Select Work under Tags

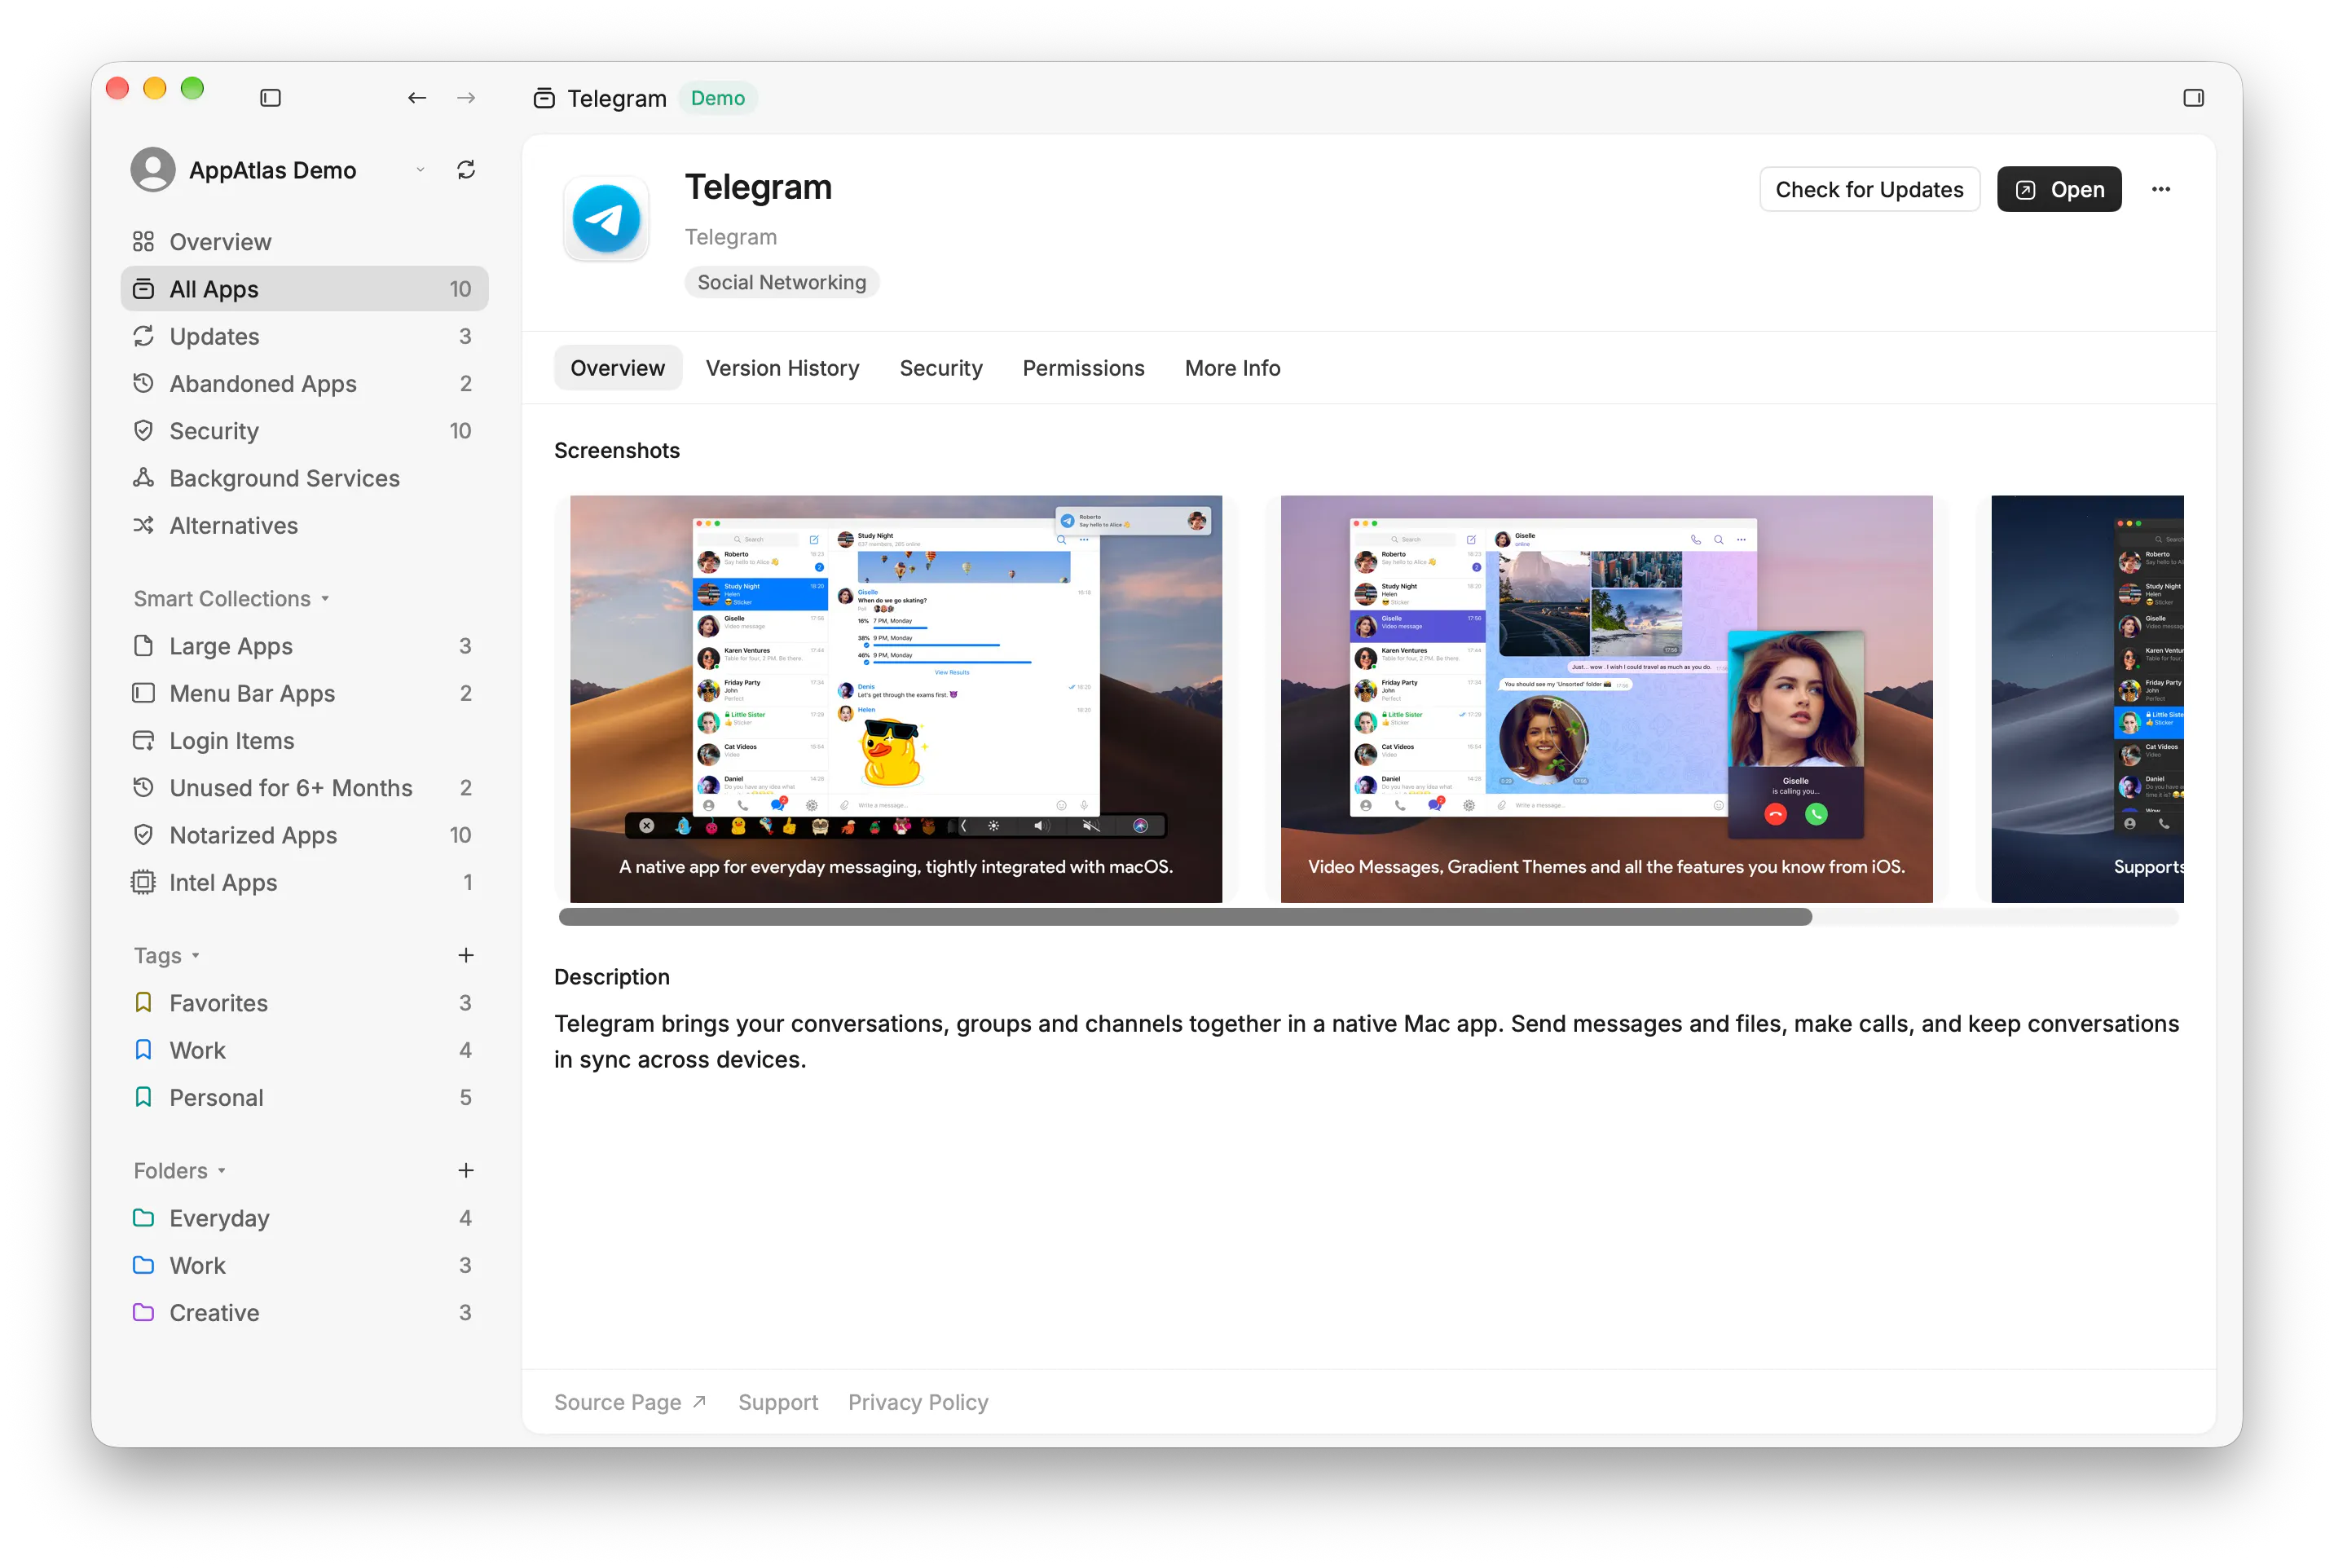(304, 1049)
